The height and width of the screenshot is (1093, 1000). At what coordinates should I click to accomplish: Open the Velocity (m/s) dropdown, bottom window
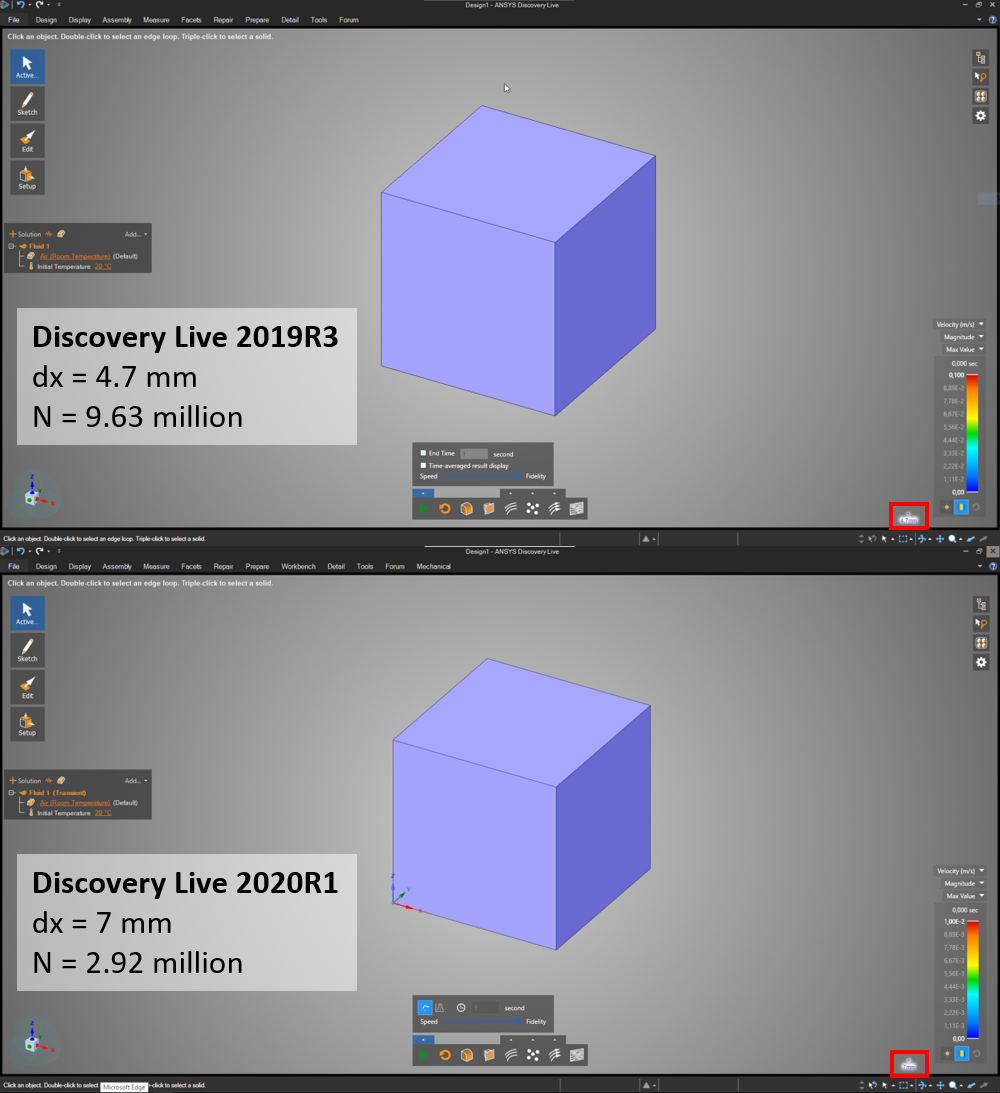point(960,871)
